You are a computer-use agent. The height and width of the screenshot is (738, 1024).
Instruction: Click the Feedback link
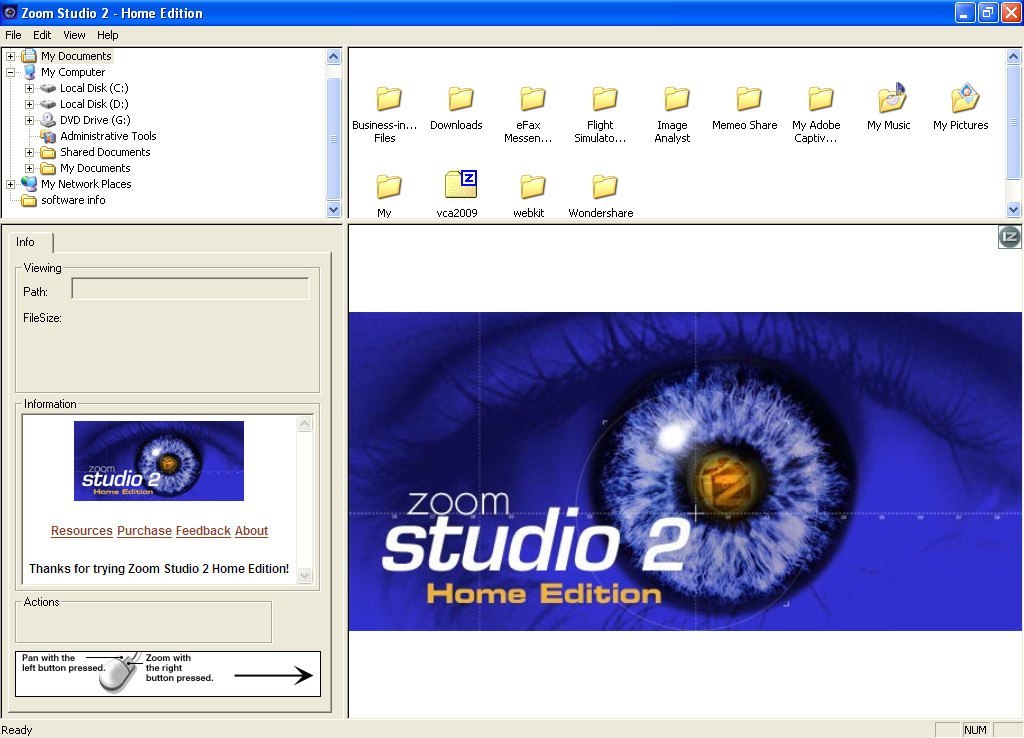tap(203, 531)
